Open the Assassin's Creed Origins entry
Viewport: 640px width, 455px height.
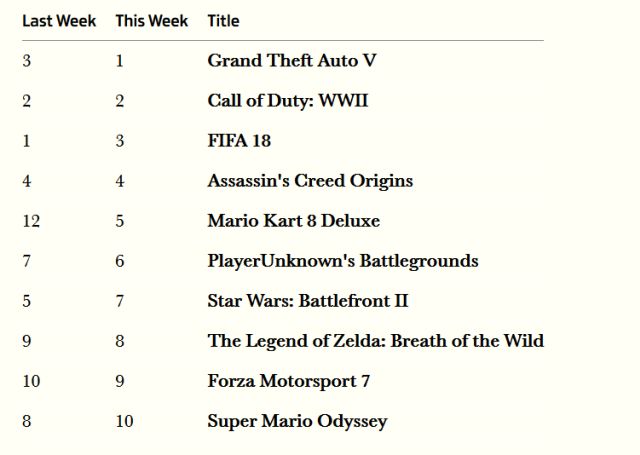[310, 181]
